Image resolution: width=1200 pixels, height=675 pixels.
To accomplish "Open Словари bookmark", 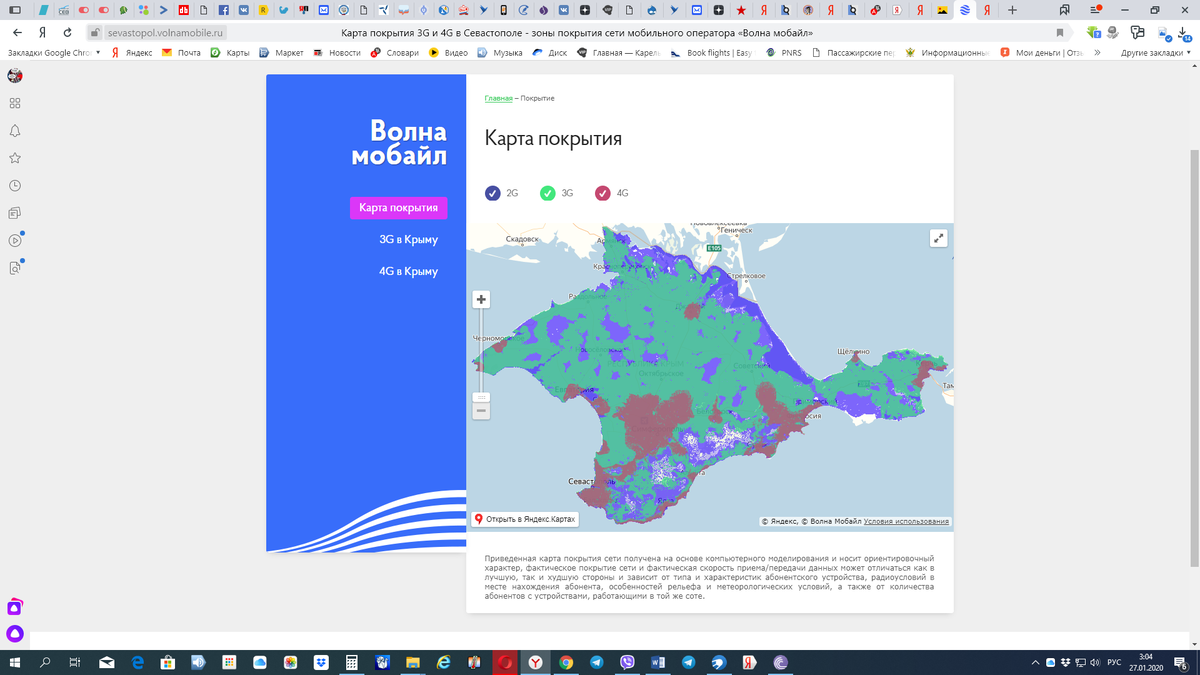I will point(395,52).
